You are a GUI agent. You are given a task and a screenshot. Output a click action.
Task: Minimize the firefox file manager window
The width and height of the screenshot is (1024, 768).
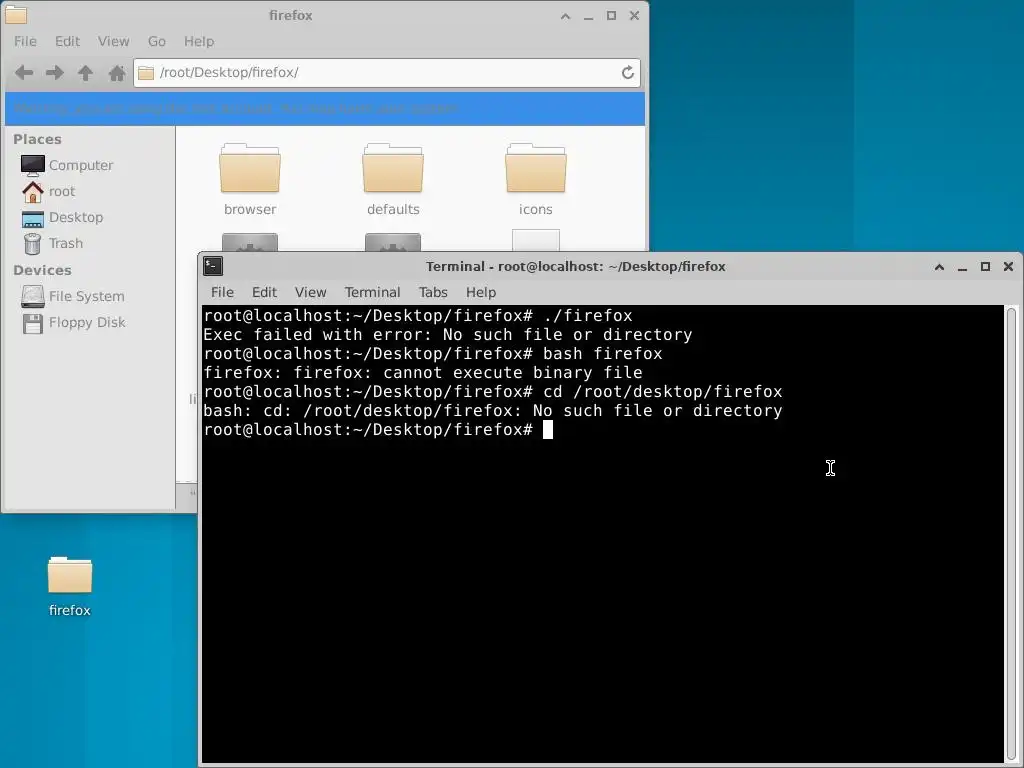click(x=588, y=16)
